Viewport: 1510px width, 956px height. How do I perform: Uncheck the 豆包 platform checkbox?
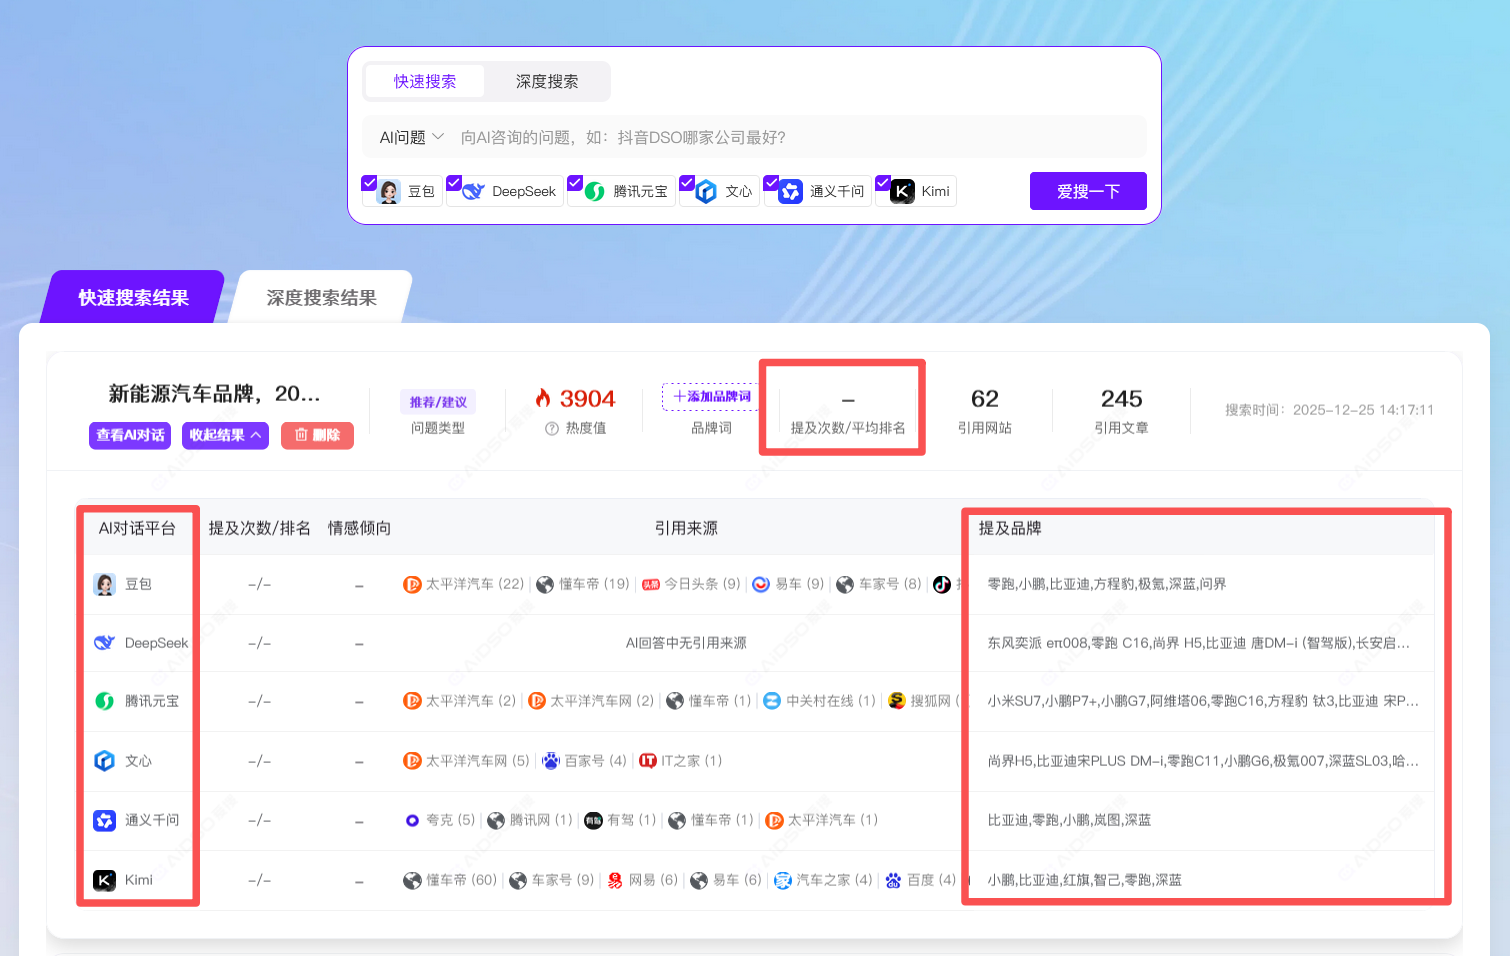pos(369,183)
